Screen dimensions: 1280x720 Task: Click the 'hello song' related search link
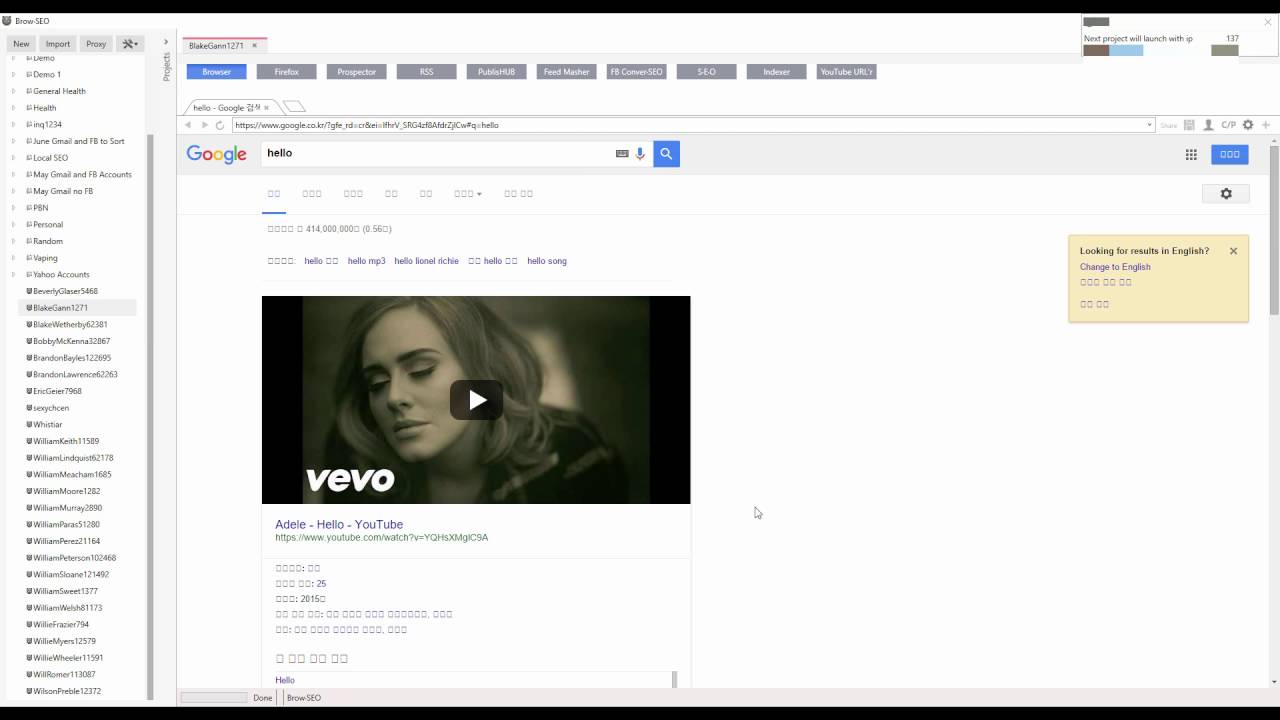(x=547, y=261)
